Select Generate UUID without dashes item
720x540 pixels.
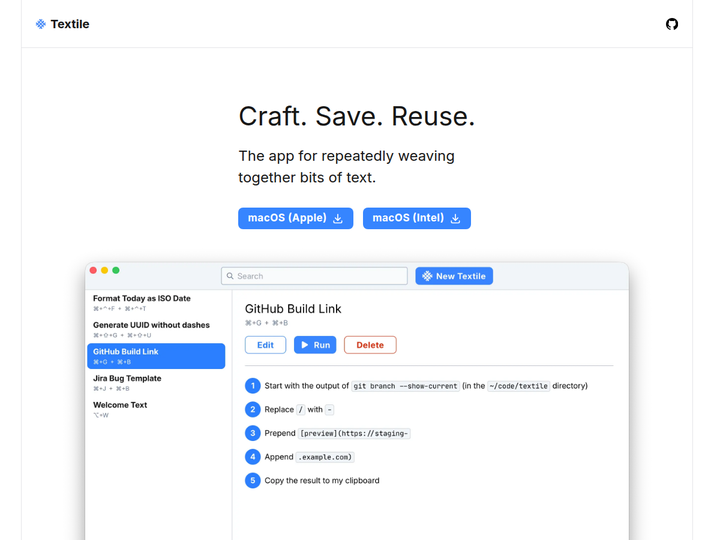click(x=156, y=330)
